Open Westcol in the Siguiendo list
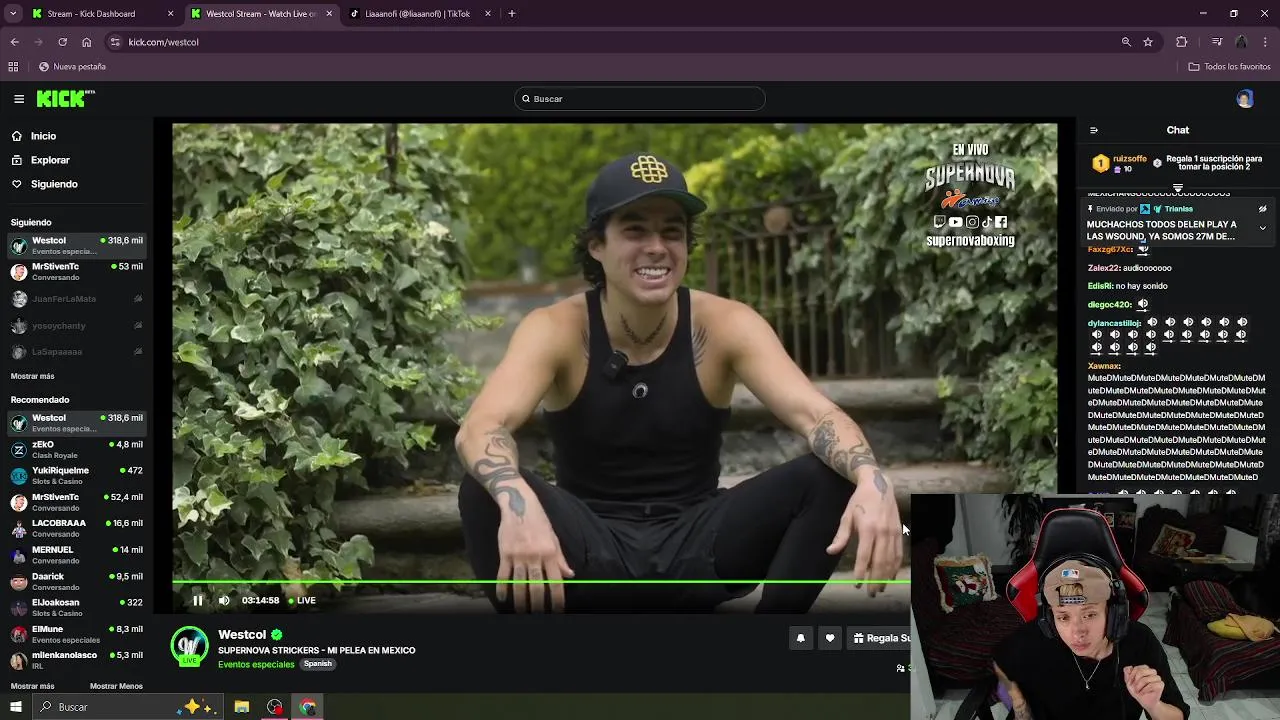The image size is (1280, 720). (76, 245)
